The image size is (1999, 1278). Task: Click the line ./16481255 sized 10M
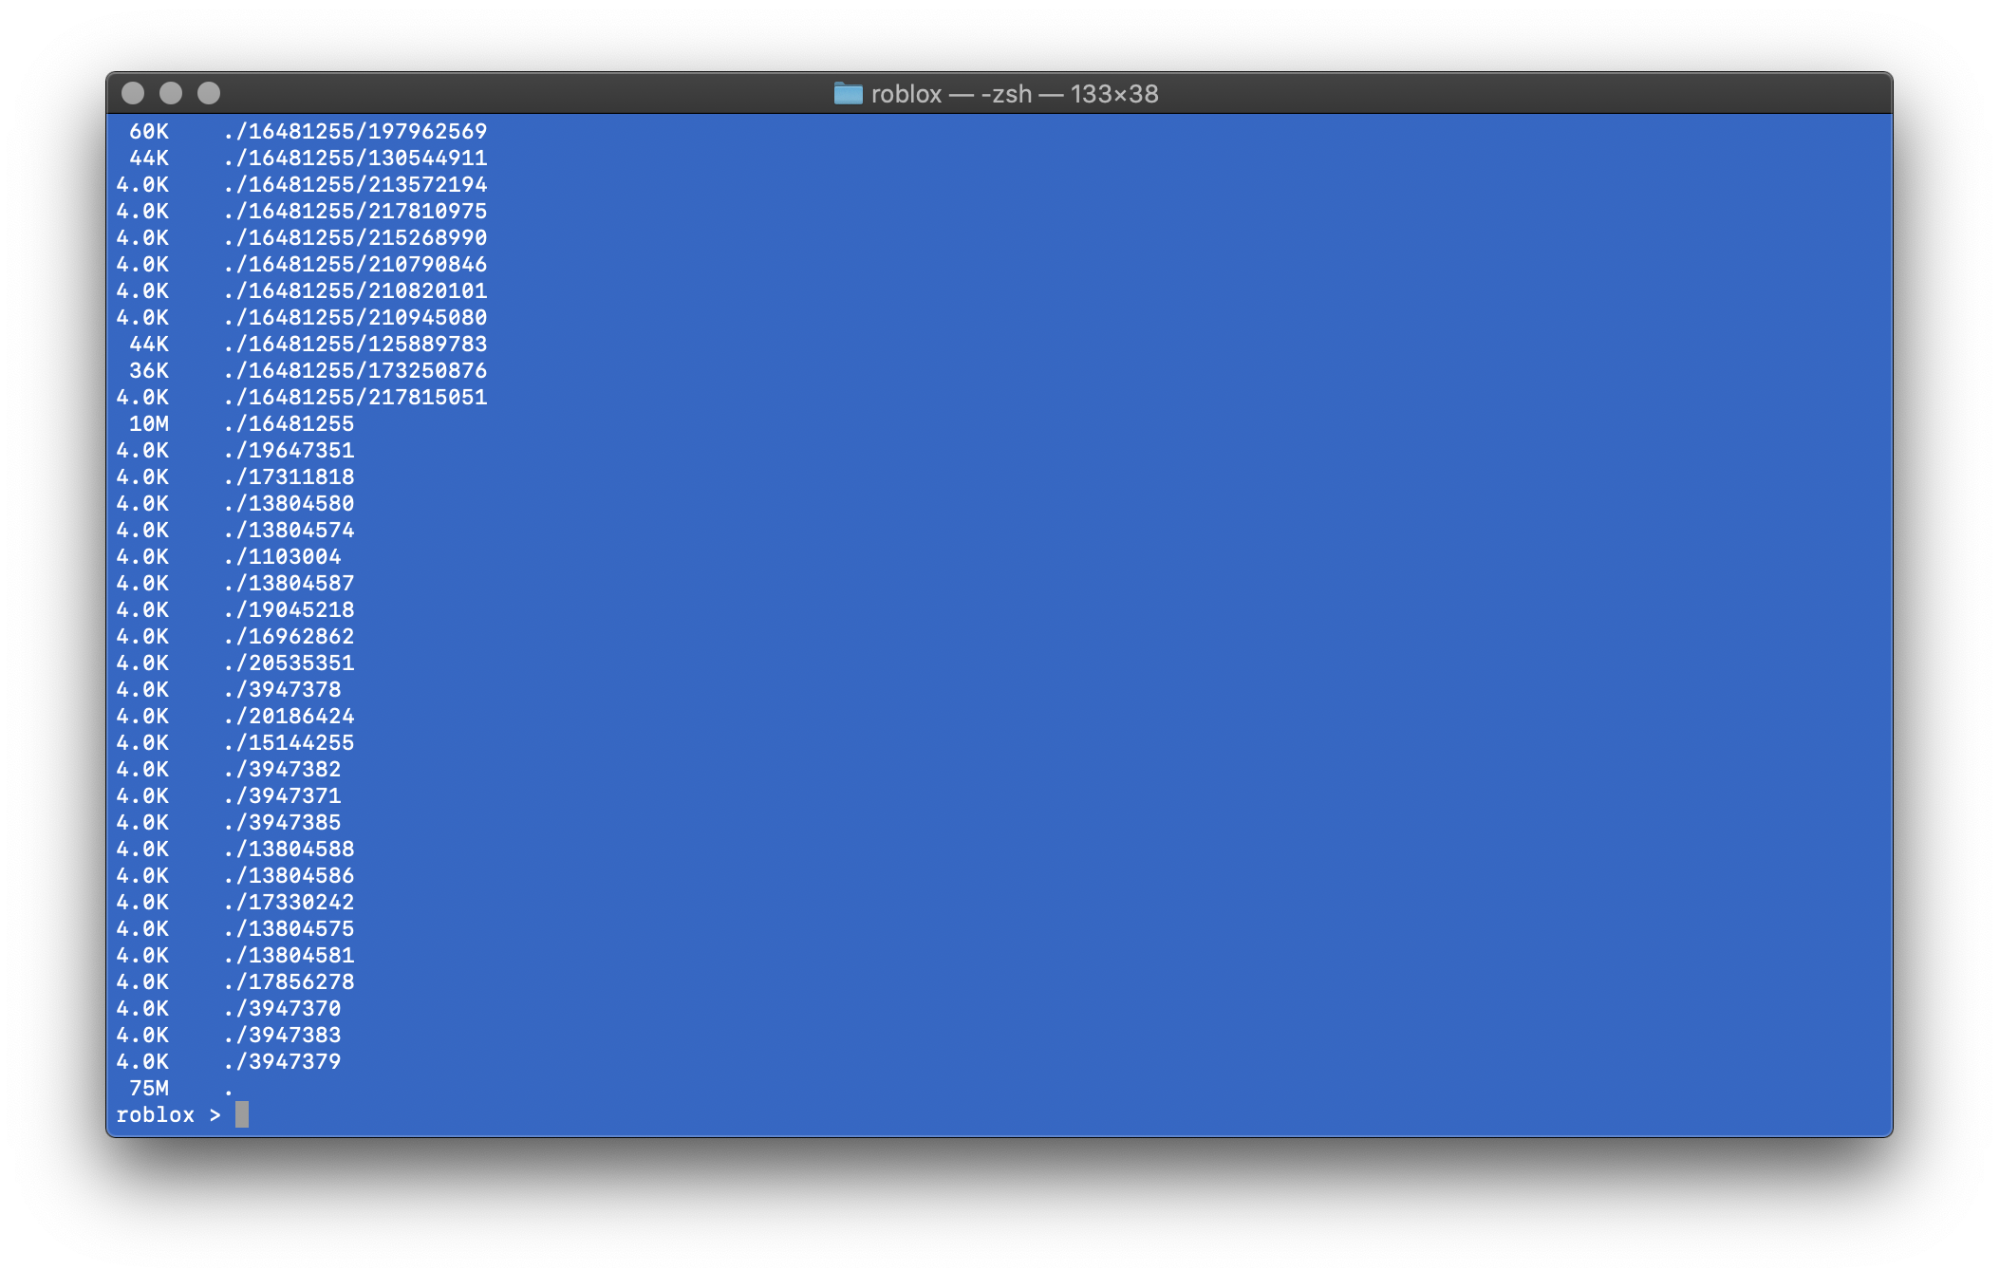click(289, 424)
